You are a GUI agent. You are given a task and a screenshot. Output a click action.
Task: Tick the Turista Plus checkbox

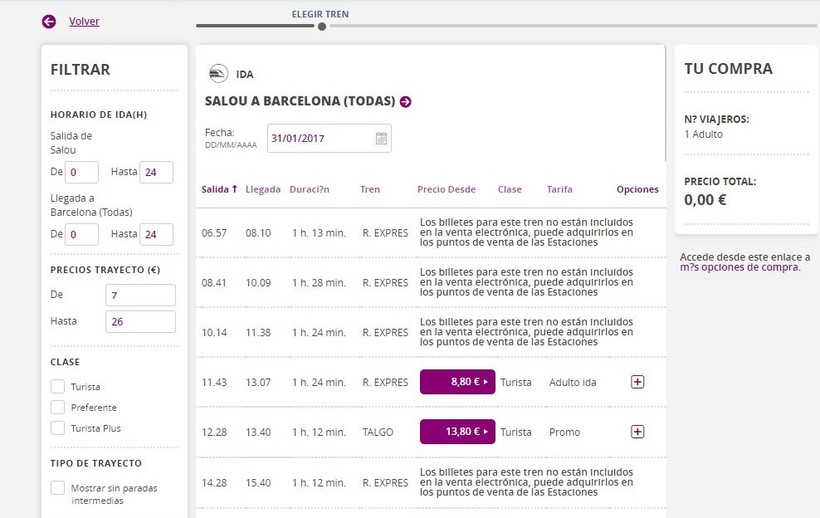pos(58,428)
